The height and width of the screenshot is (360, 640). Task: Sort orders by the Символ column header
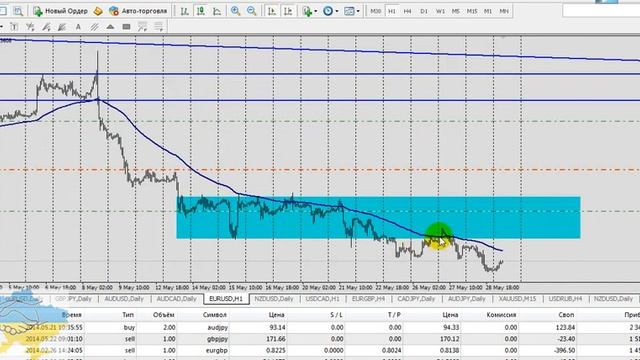point(215,315)
